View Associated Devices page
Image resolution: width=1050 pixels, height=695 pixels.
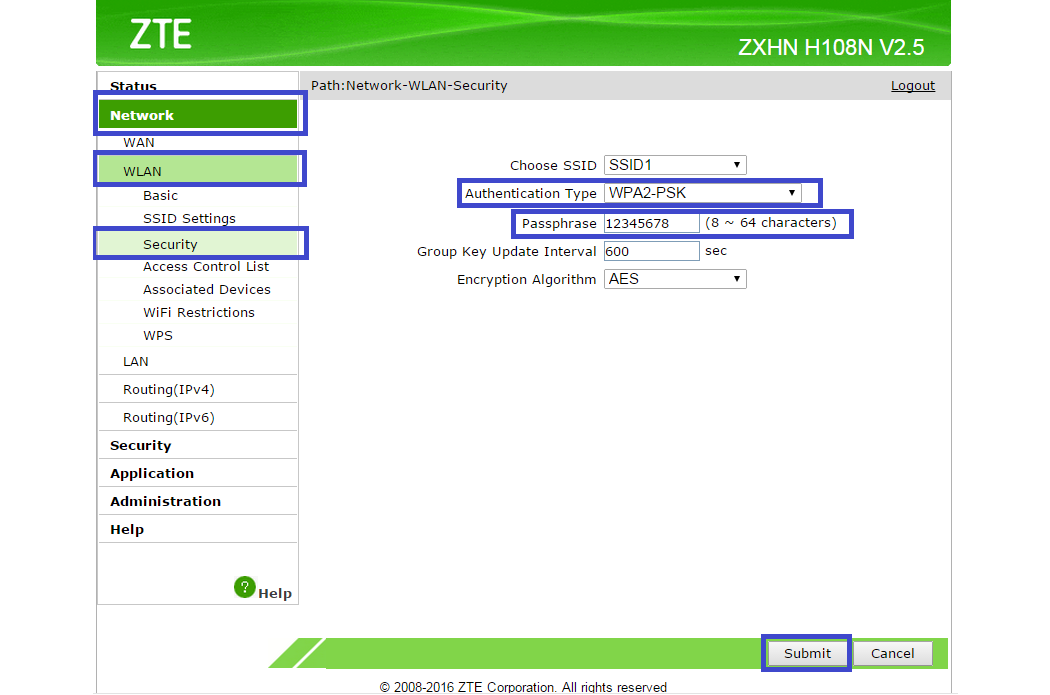click(207, 289)
